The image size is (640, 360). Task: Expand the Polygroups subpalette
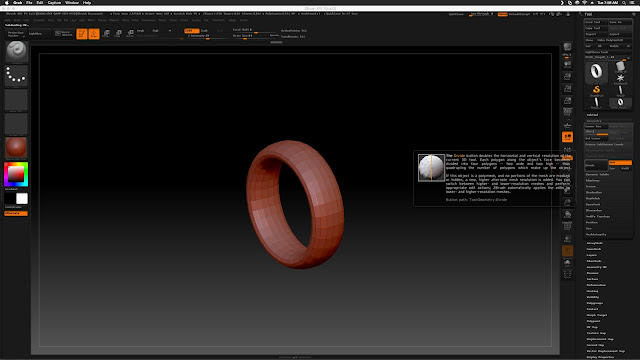click(x=595, y=303)
